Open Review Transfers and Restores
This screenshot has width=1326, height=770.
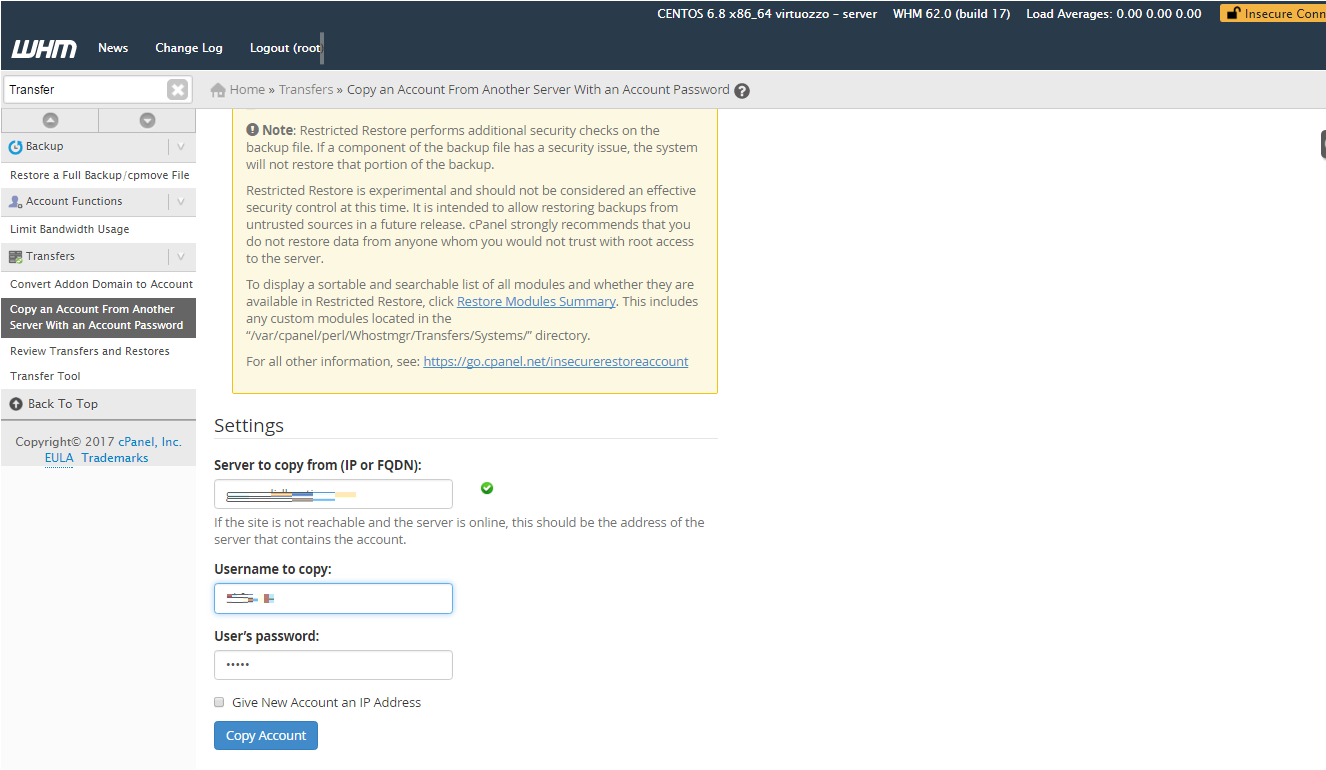click(90, 351)
